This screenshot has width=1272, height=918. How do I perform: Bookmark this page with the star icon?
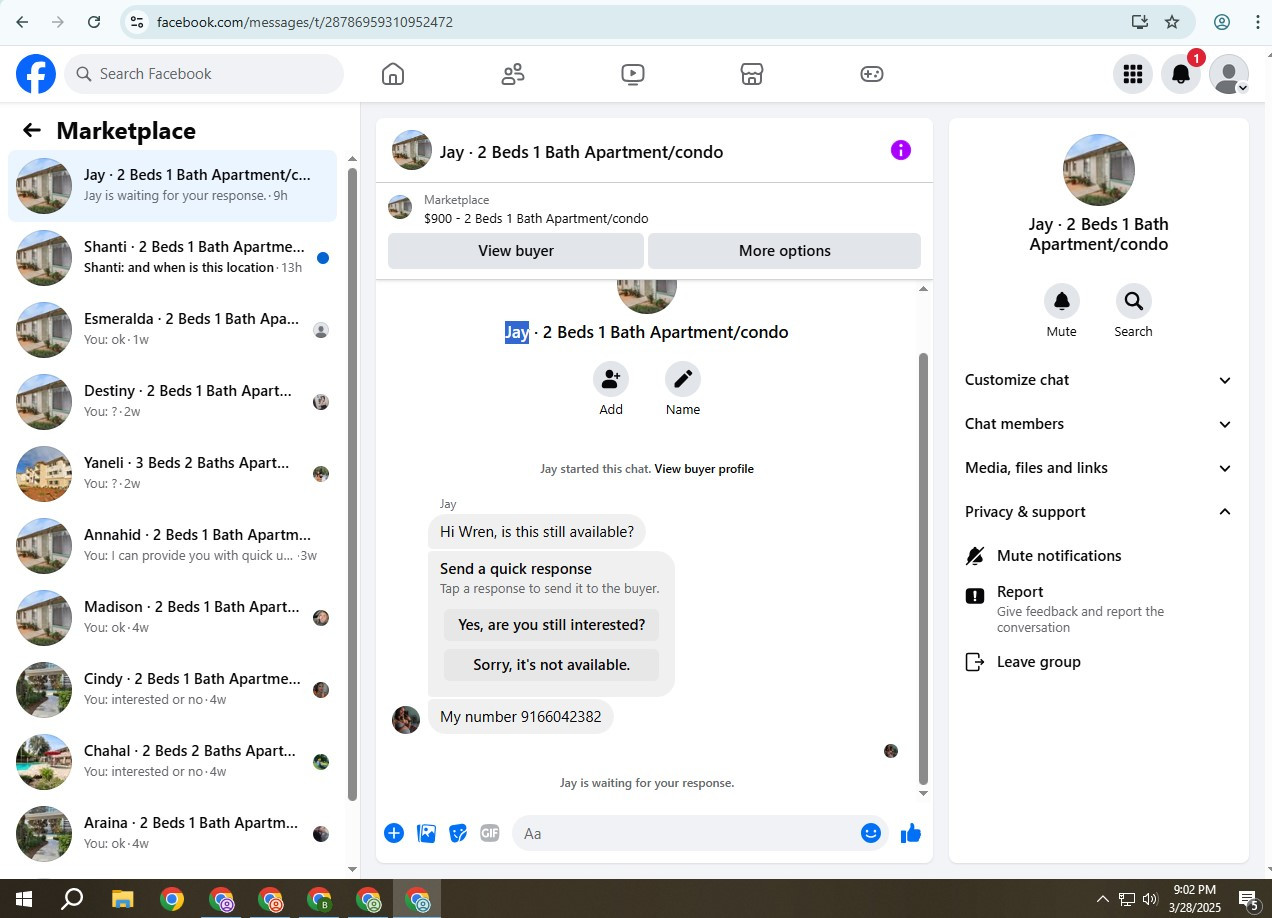click(1172, 21)
